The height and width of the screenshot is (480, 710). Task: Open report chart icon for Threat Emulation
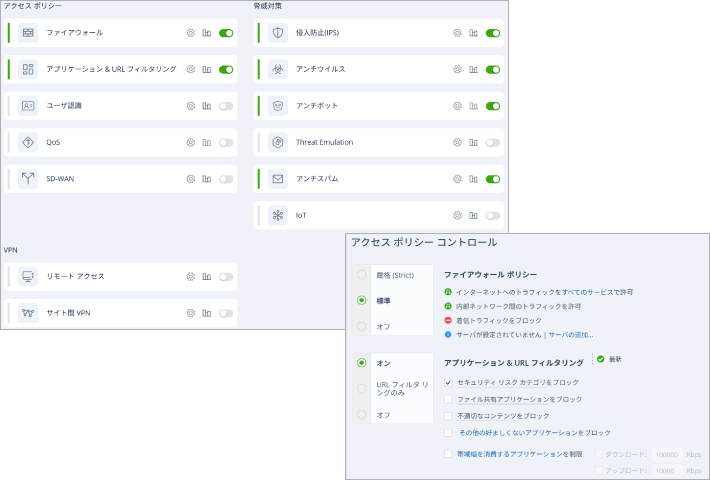point(473,143)
